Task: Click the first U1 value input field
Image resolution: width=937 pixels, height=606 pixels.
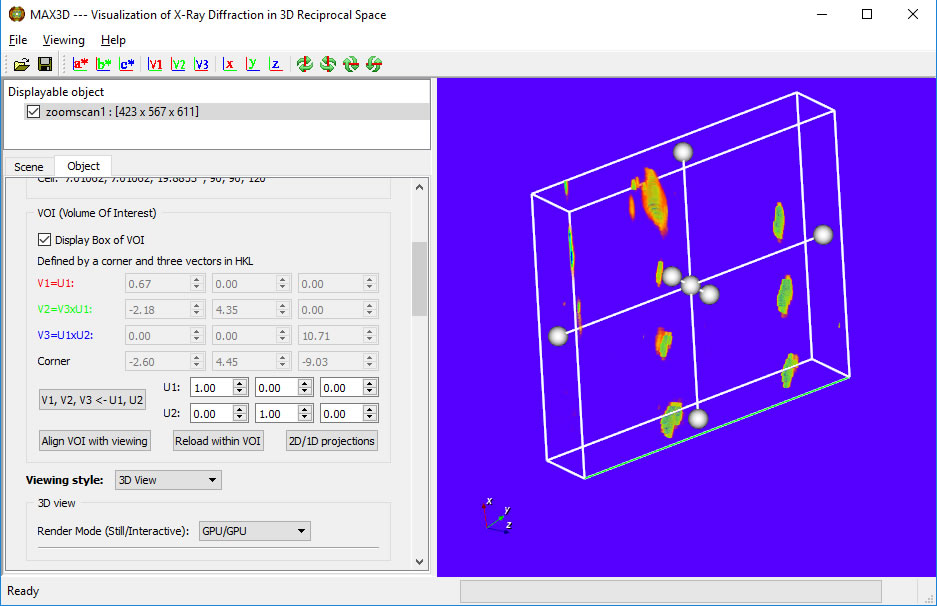Action: (212, 388)
